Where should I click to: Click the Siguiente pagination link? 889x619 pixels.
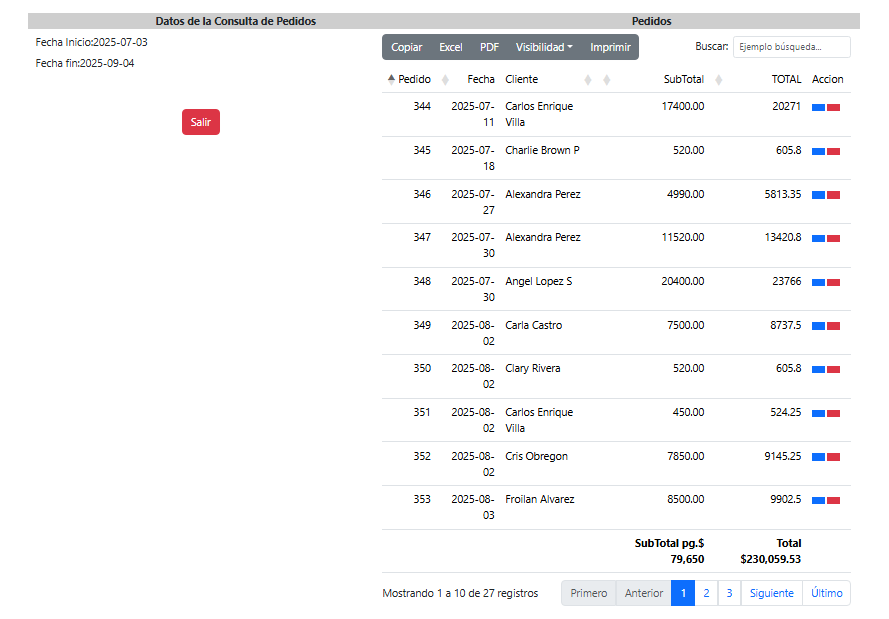click(771, 593)
